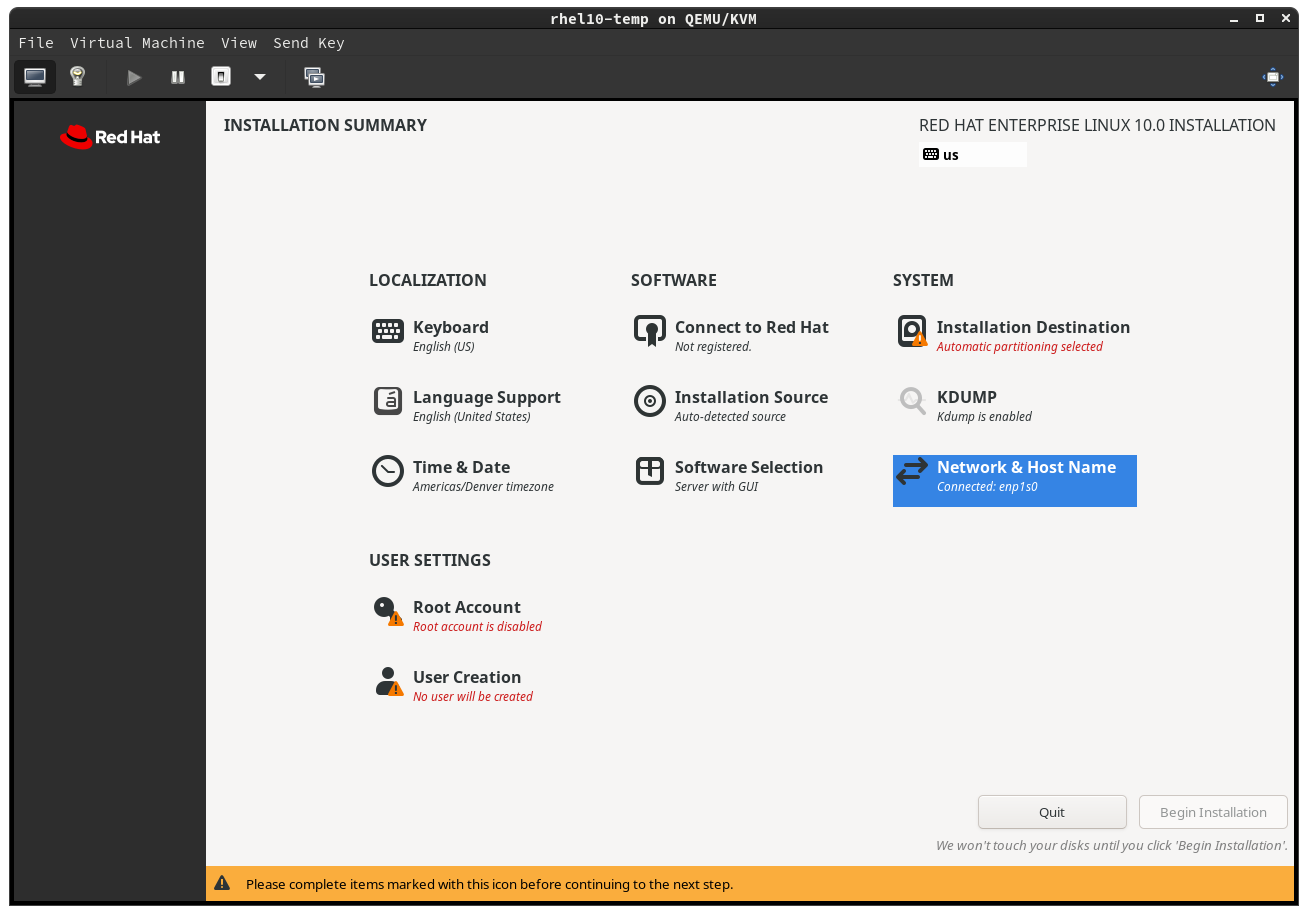Click the Begin Installation button
The width and height of the screenshot is (1308, 915).
pos(1213,812)
